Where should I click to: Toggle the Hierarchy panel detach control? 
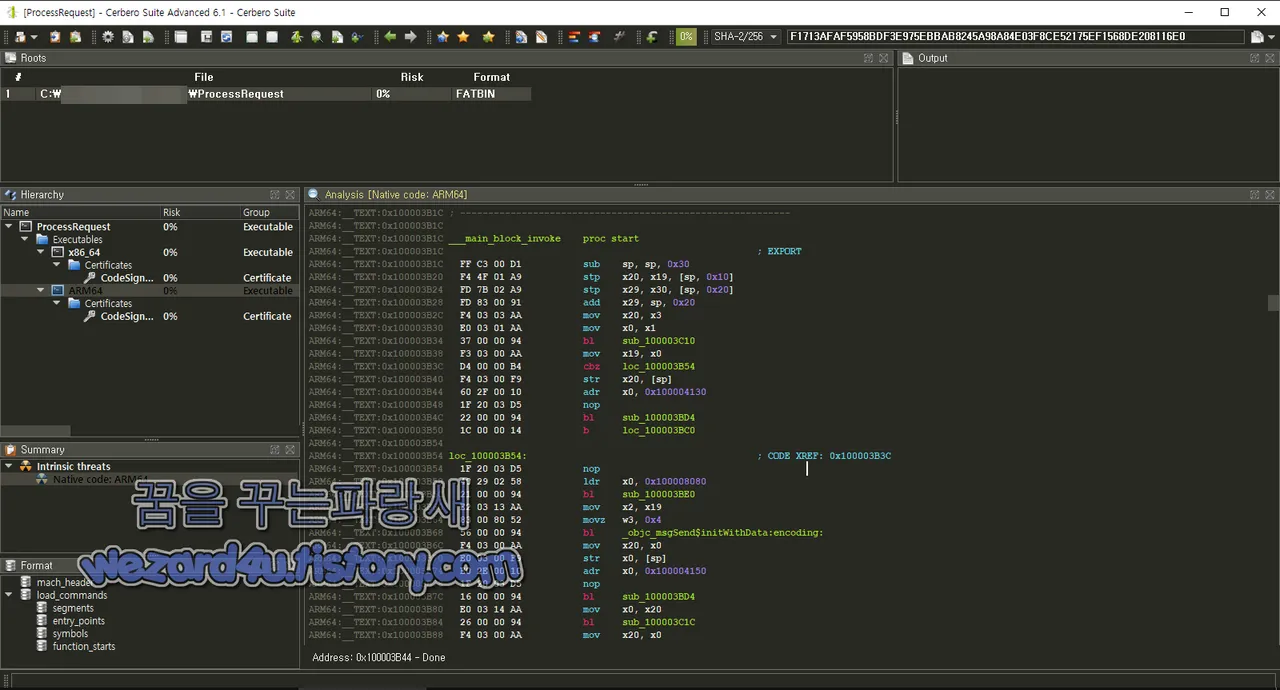point(274,194)
